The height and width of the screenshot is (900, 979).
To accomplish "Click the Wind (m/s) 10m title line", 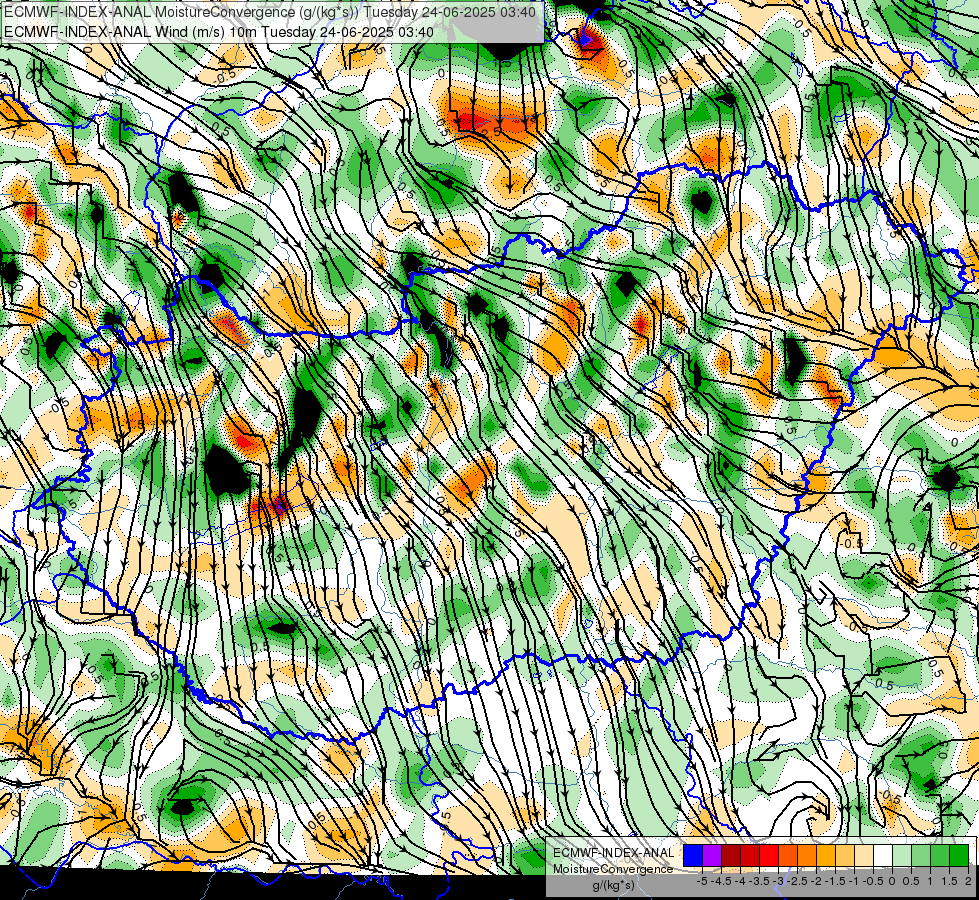I will pos(219,32).
